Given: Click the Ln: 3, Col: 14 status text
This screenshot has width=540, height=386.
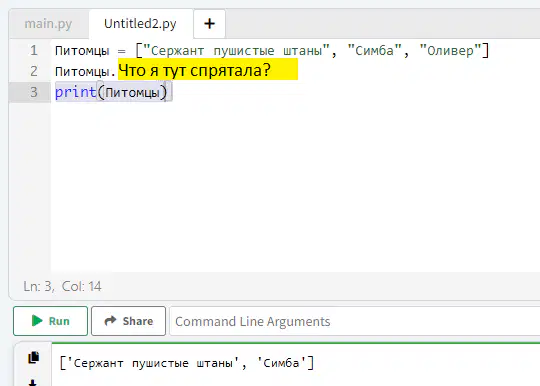Looking at the screenshot, I should [x=62, y=286].
